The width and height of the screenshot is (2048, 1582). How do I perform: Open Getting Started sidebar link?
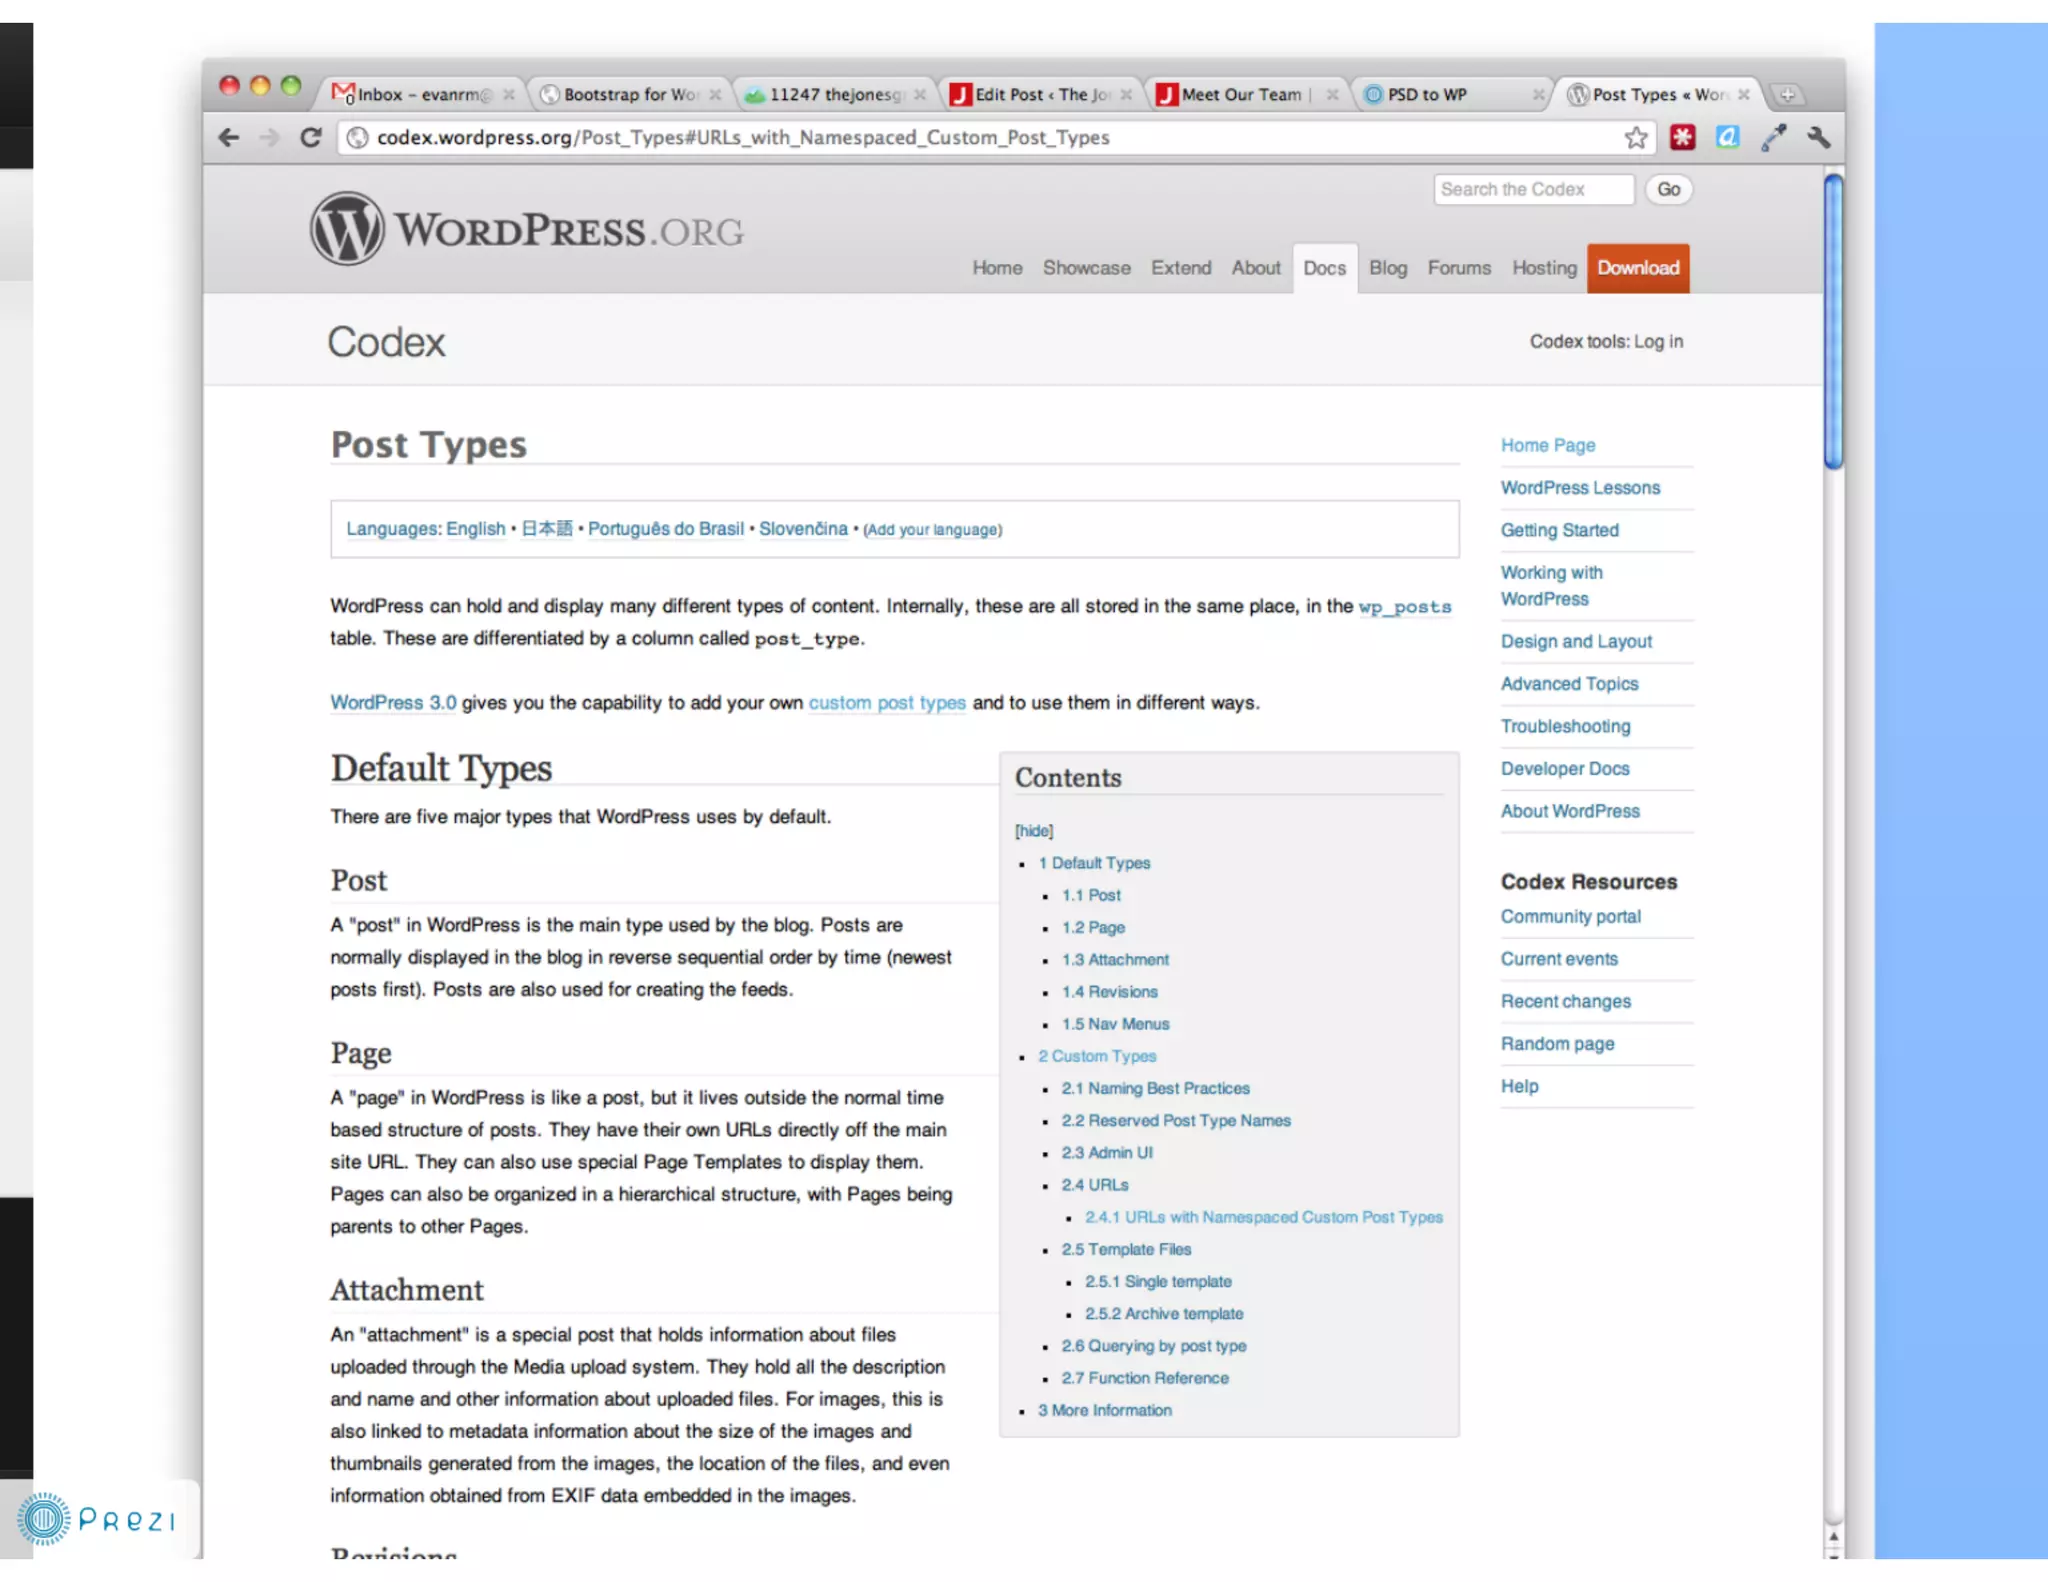click(x=1559, y=530)
